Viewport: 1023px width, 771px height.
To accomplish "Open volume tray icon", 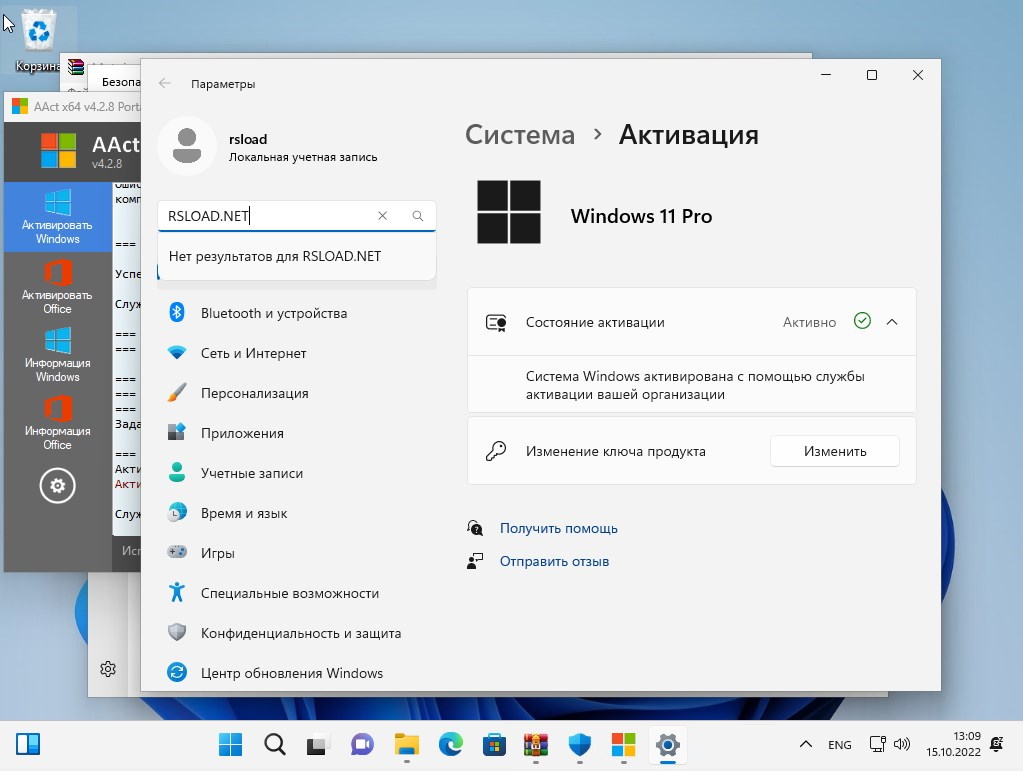I will pyautogui.click(x=902, y=744).
